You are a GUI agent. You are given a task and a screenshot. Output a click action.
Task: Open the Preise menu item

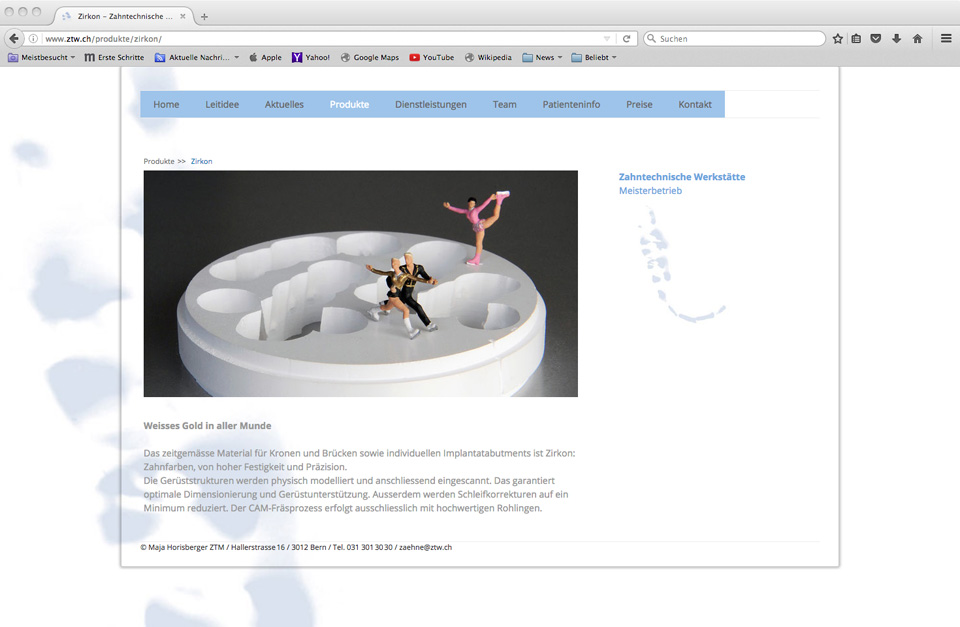(639, 104)
